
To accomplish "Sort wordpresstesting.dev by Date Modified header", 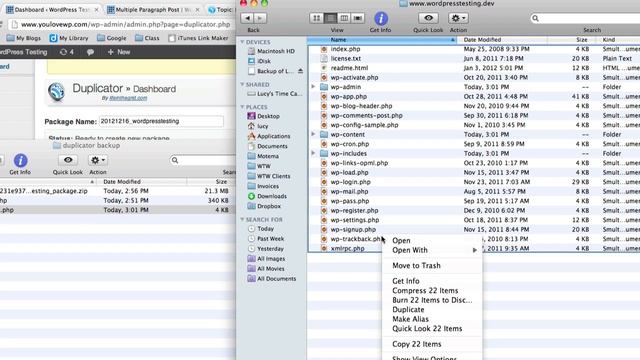I will 502,40.
